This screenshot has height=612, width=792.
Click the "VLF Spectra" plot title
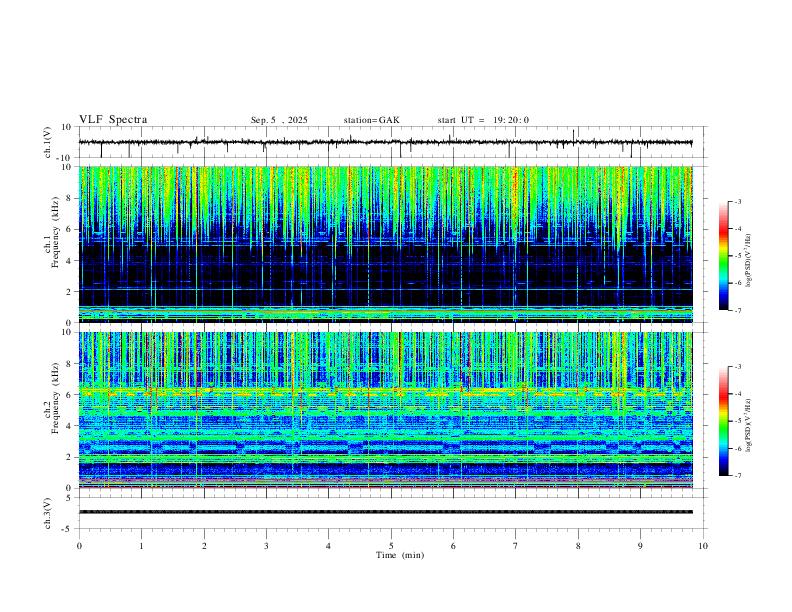(x=113, y=120)
